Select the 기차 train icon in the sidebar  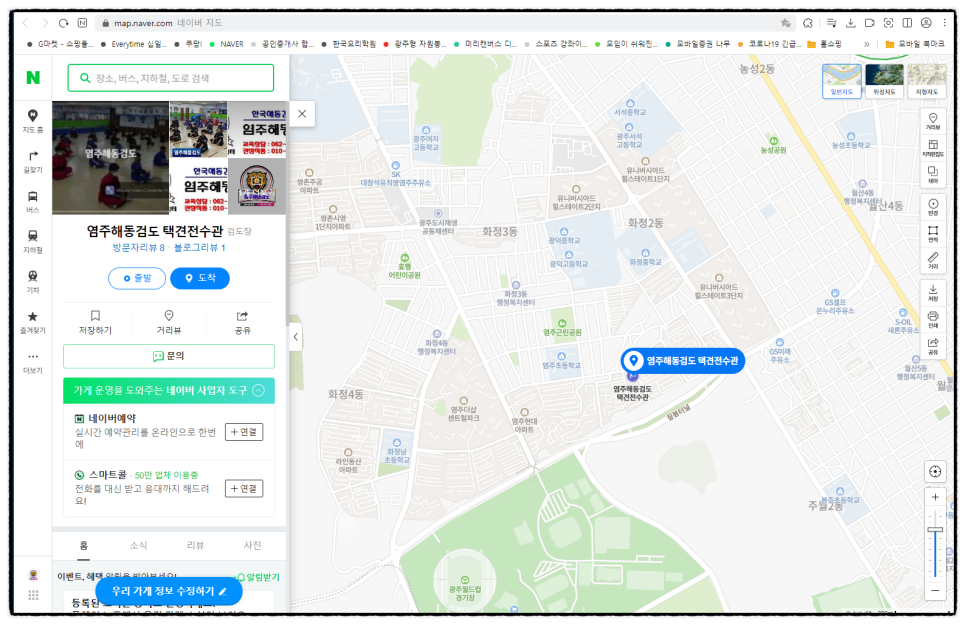[x=33, y=282]
